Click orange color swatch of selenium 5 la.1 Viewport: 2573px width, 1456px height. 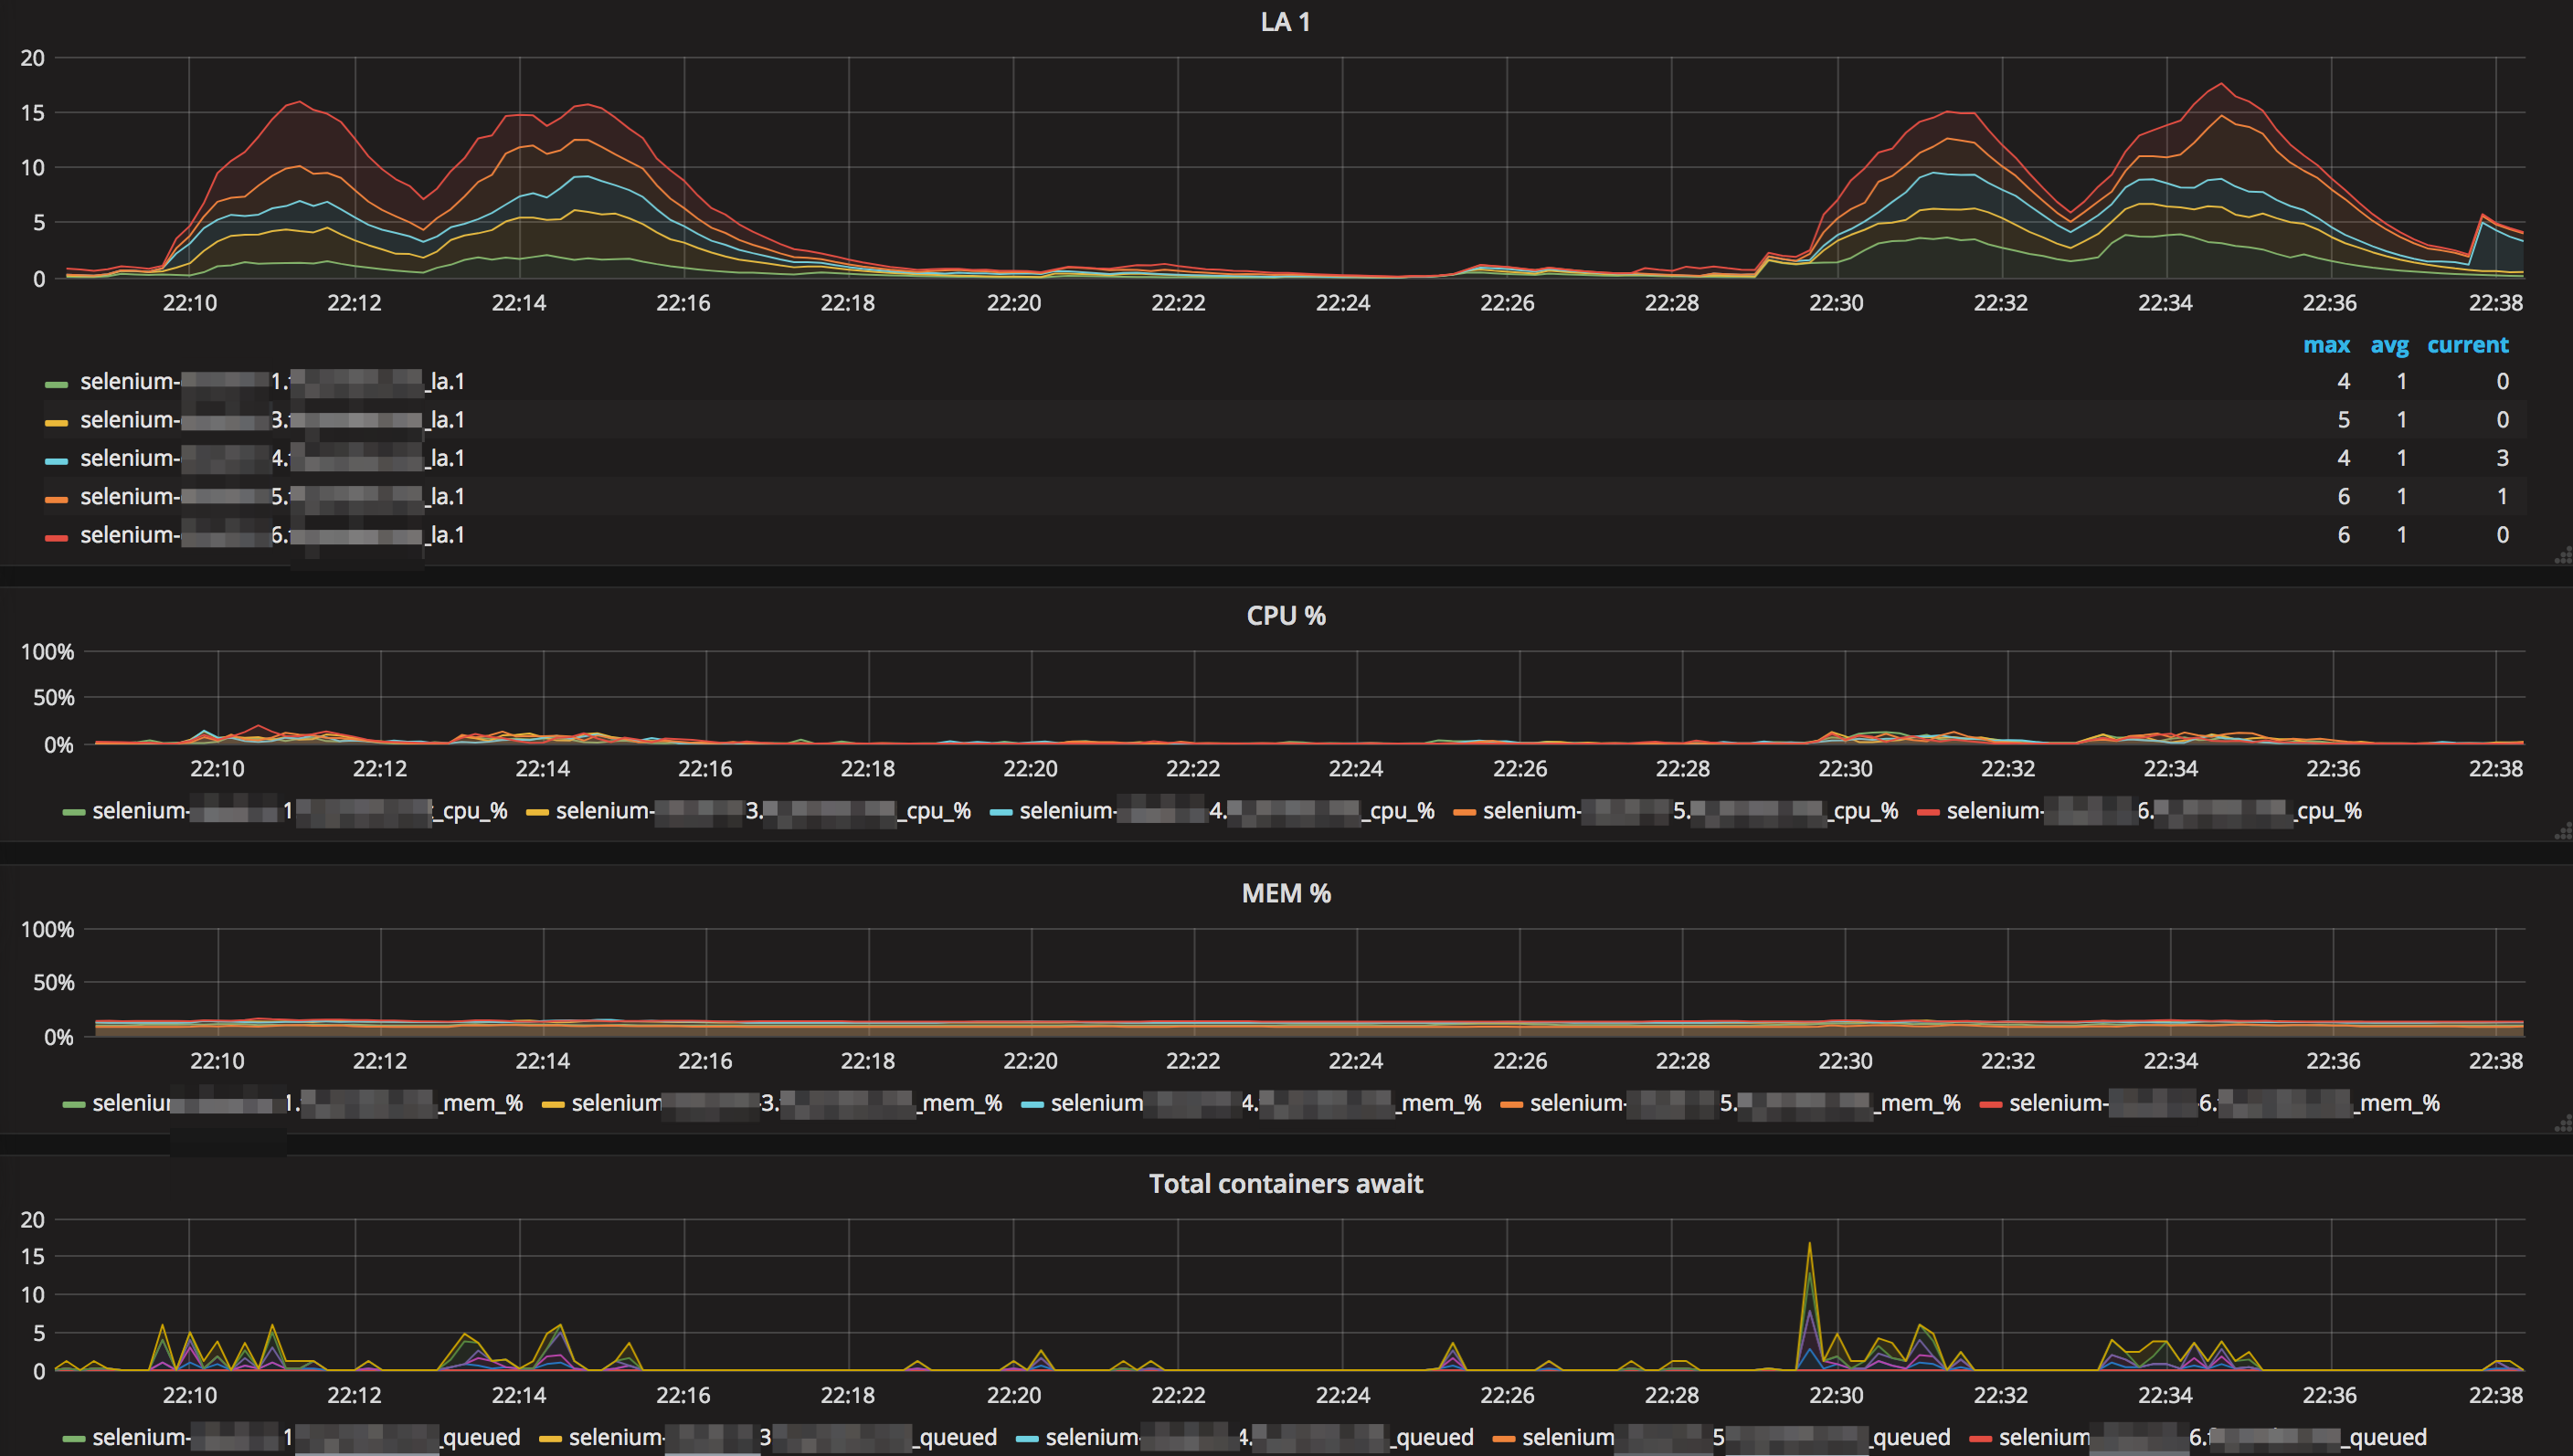click(x=56, y=499)
